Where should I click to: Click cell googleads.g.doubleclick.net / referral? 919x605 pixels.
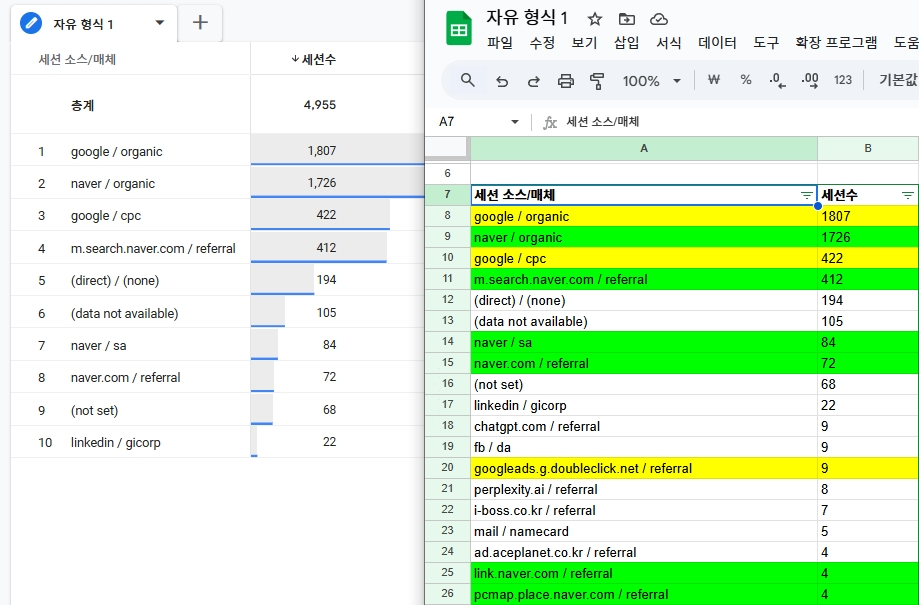click(644, 468)
